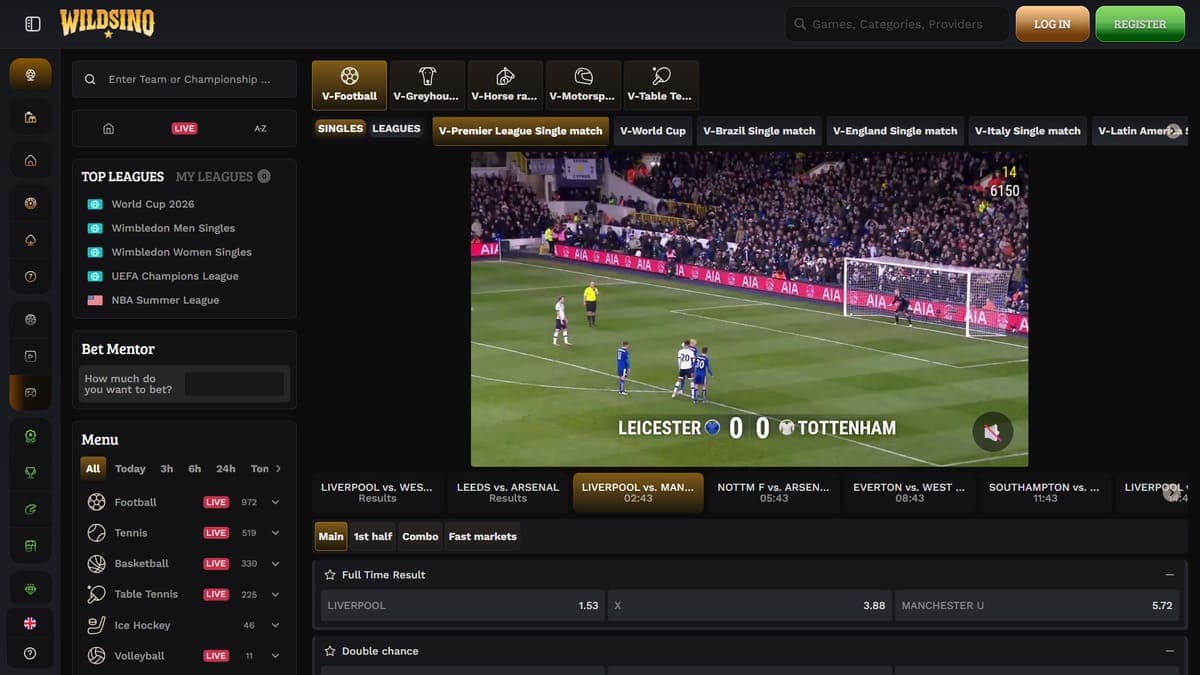The width and height of the screenshot is (1200, 675).
Task: Open the green shop icon in the sidebar
Action: tap(30, 547)
